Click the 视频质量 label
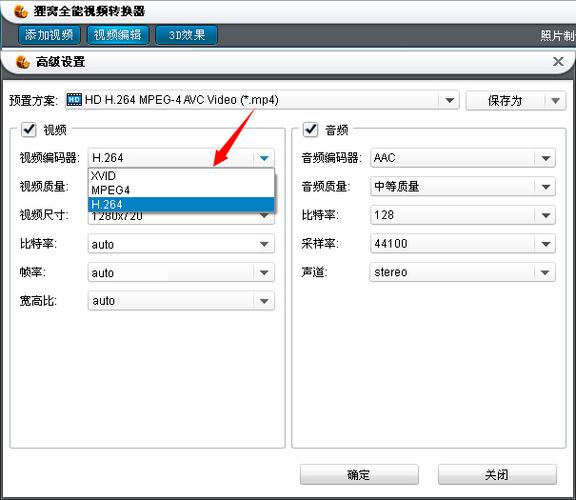Screen dimensions: 576x500 coord(44,186)
